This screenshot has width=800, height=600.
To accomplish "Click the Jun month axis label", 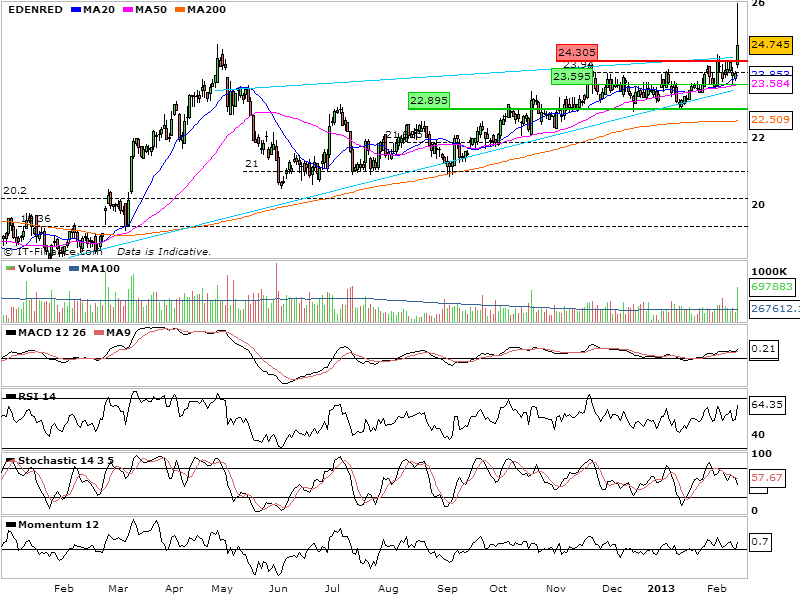I will click(x=278, y=589).
